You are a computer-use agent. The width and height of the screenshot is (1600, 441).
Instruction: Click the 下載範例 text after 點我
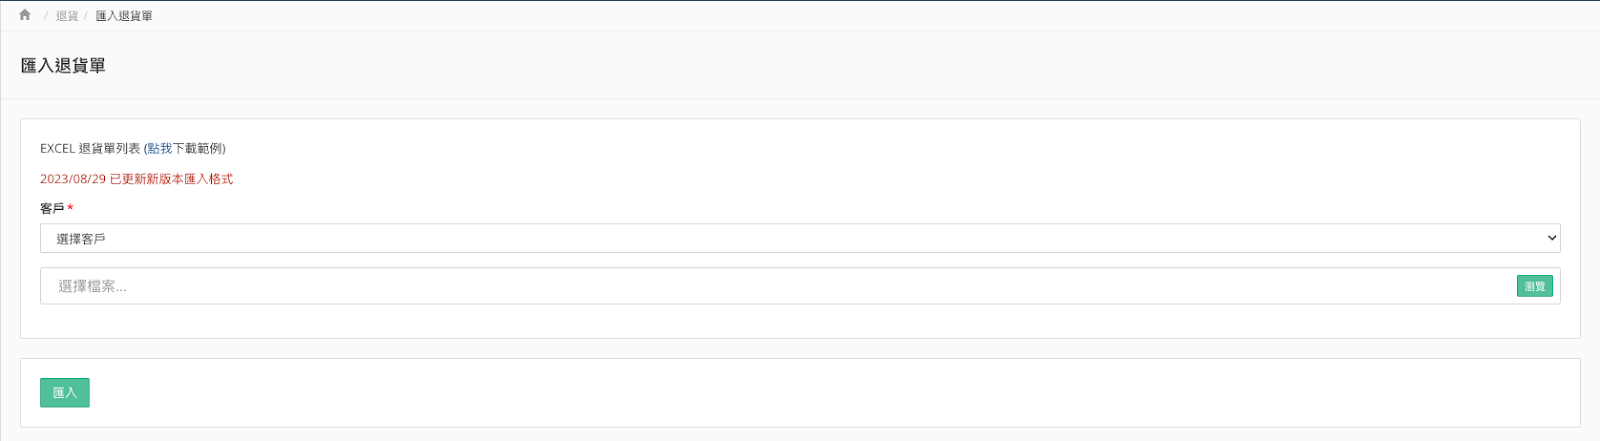pyautogui.click(x=197, y=148)
